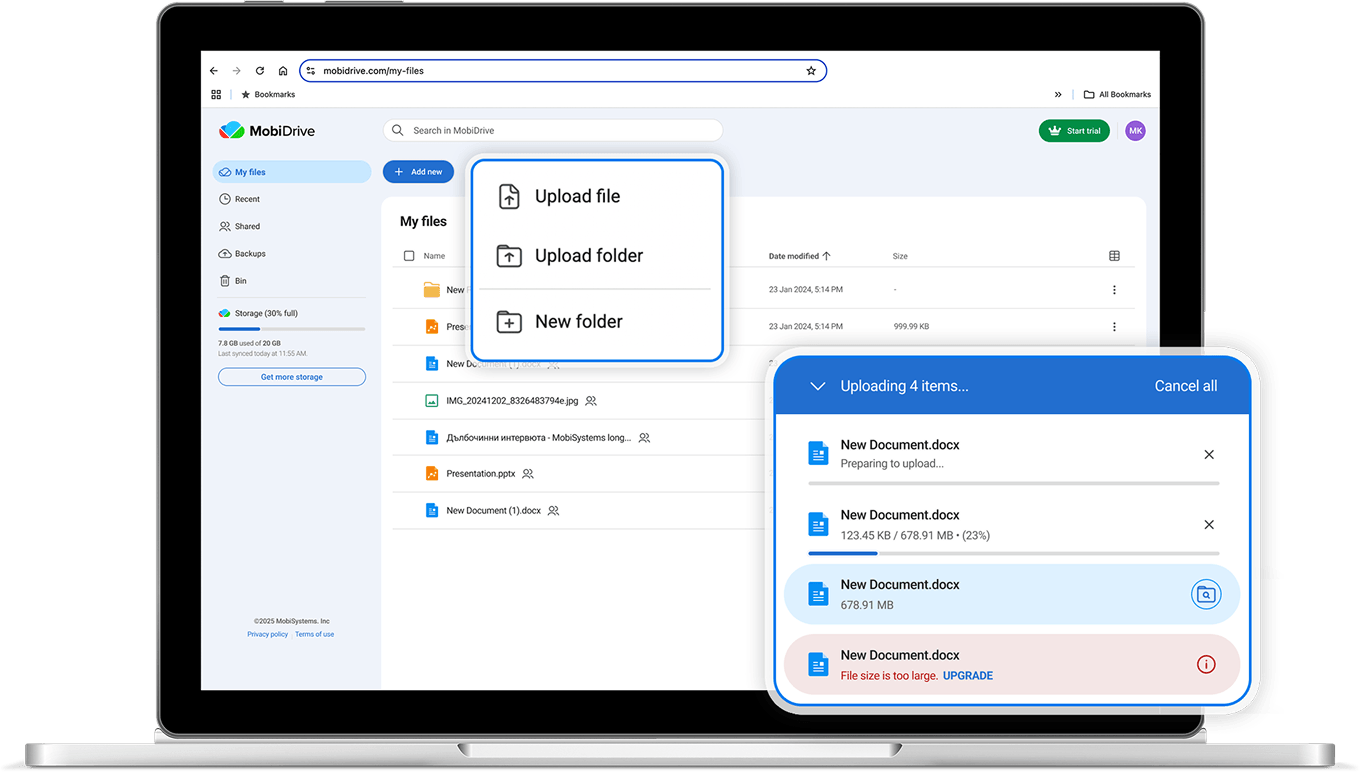Click the UPGRADE link
This screenshot has height=772, width=1360.
click(x=968, y=676)
